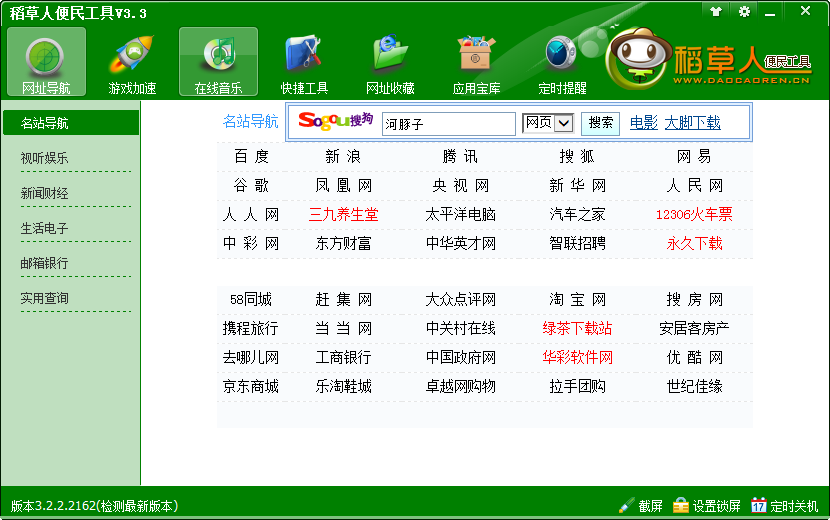Select 邮箱银行 sidebar category
The width and height of the screenshot is (830, 520).
pyautogui.click(x=44, y=263)
